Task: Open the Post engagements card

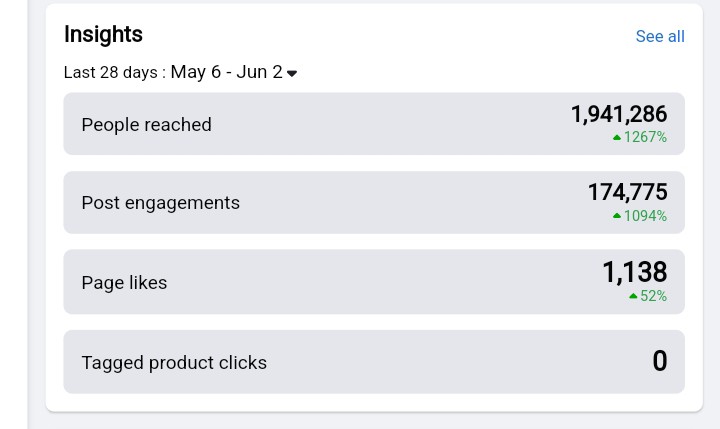Action: click(374, 203)
